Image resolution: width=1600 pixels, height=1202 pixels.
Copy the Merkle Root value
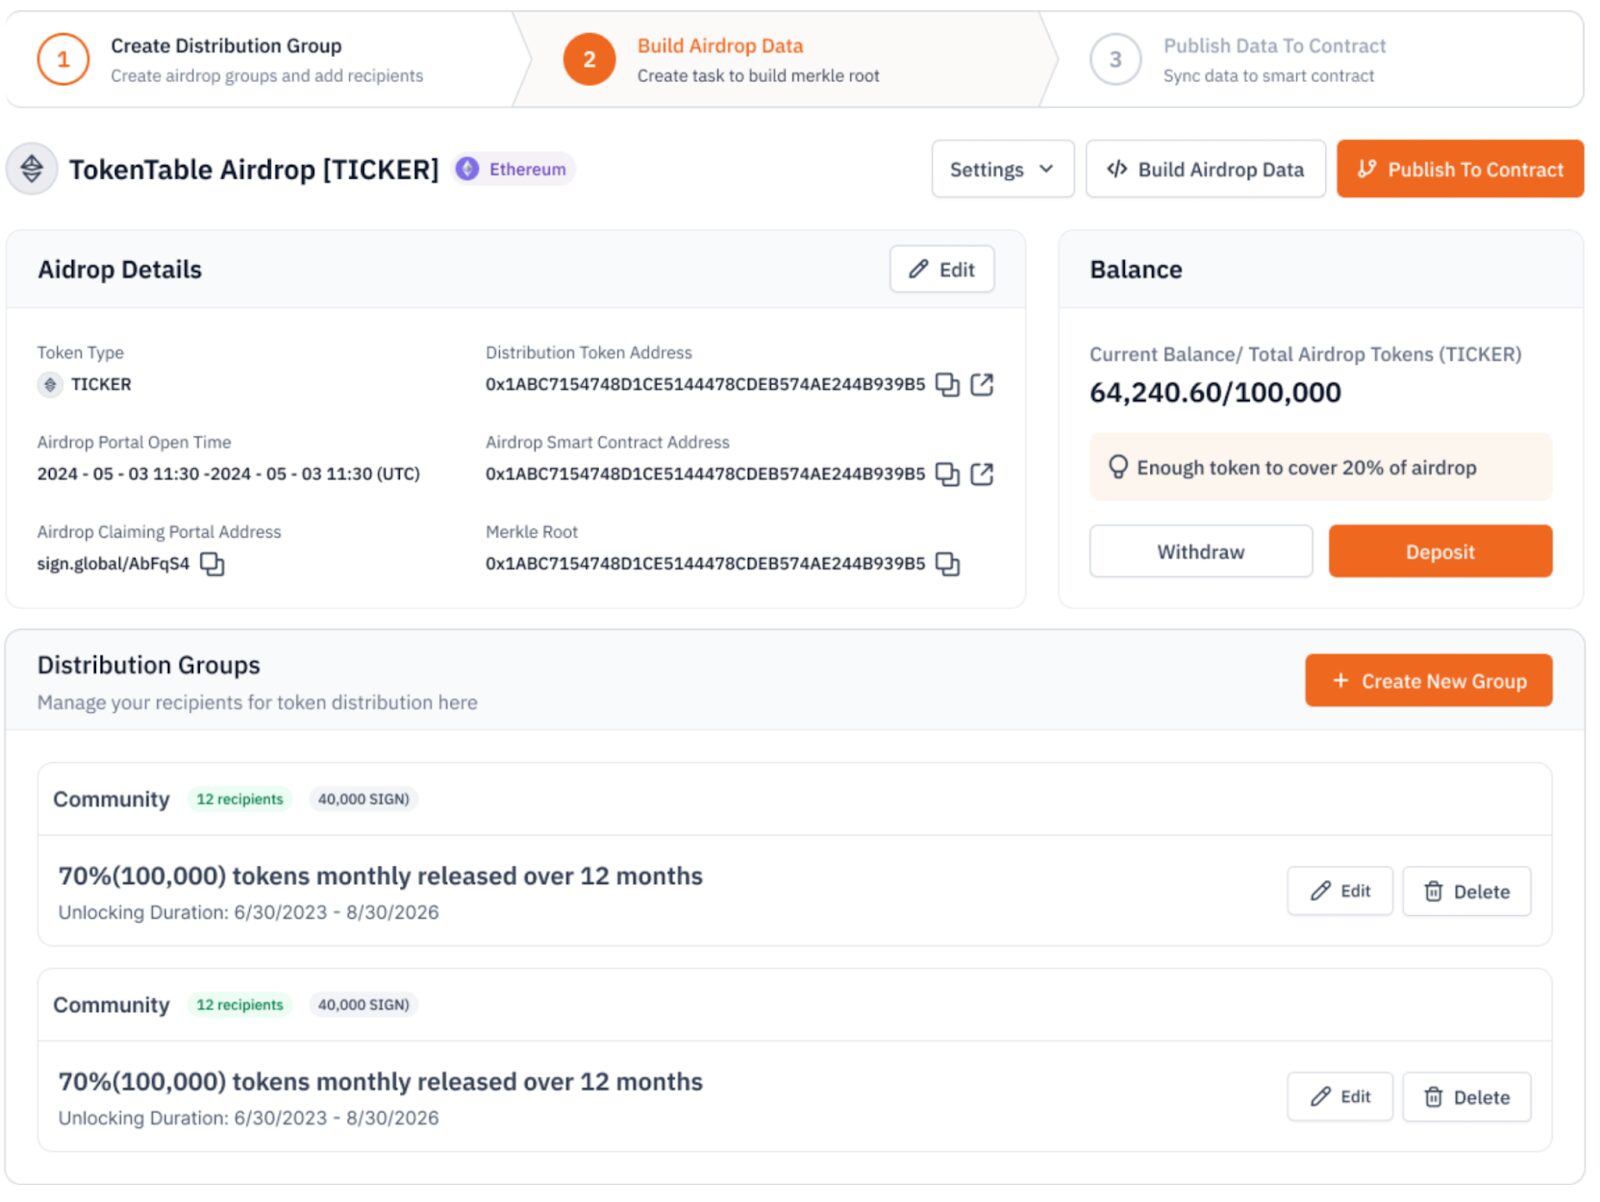coord(947,564)
